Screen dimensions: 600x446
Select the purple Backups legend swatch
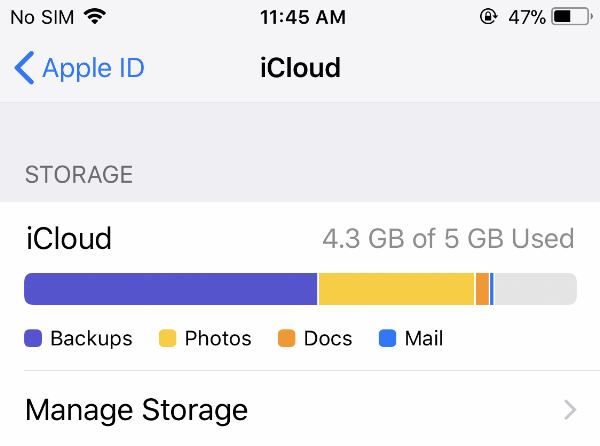(x=33, y=338)
